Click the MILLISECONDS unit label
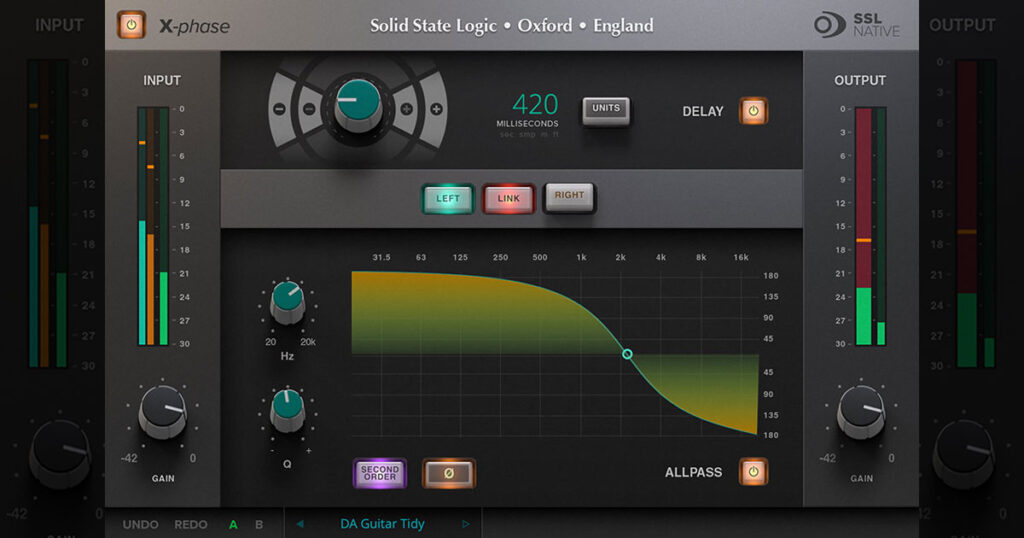 [x=527, y=123]
